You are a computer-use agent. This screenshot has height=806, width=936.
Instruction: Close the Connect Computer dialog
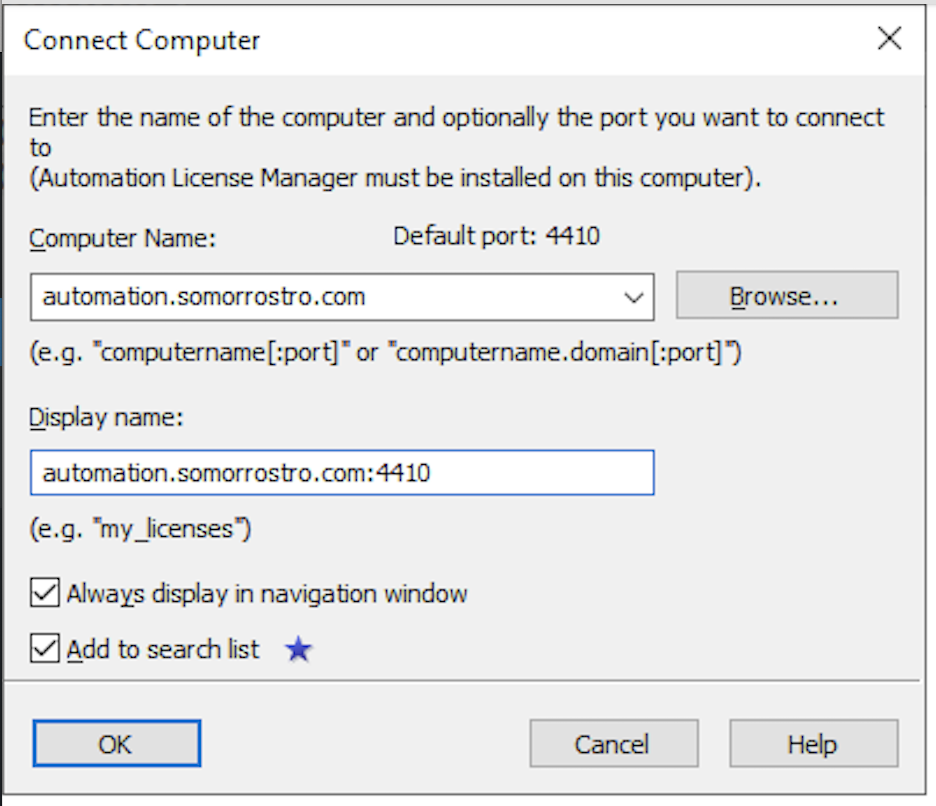point(889,40)
